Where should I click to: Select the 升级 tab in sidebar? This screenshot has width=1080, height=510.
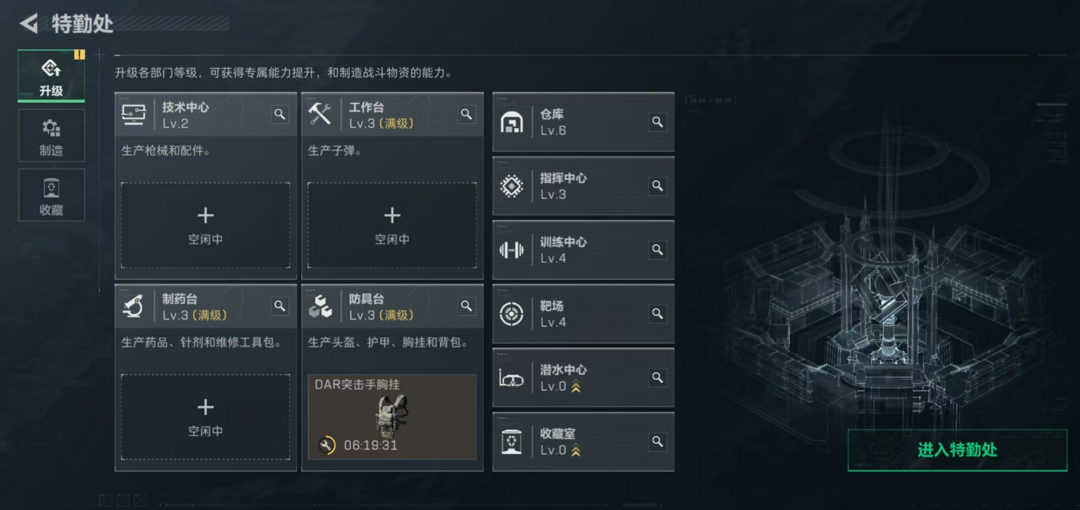tap(52, 76)
